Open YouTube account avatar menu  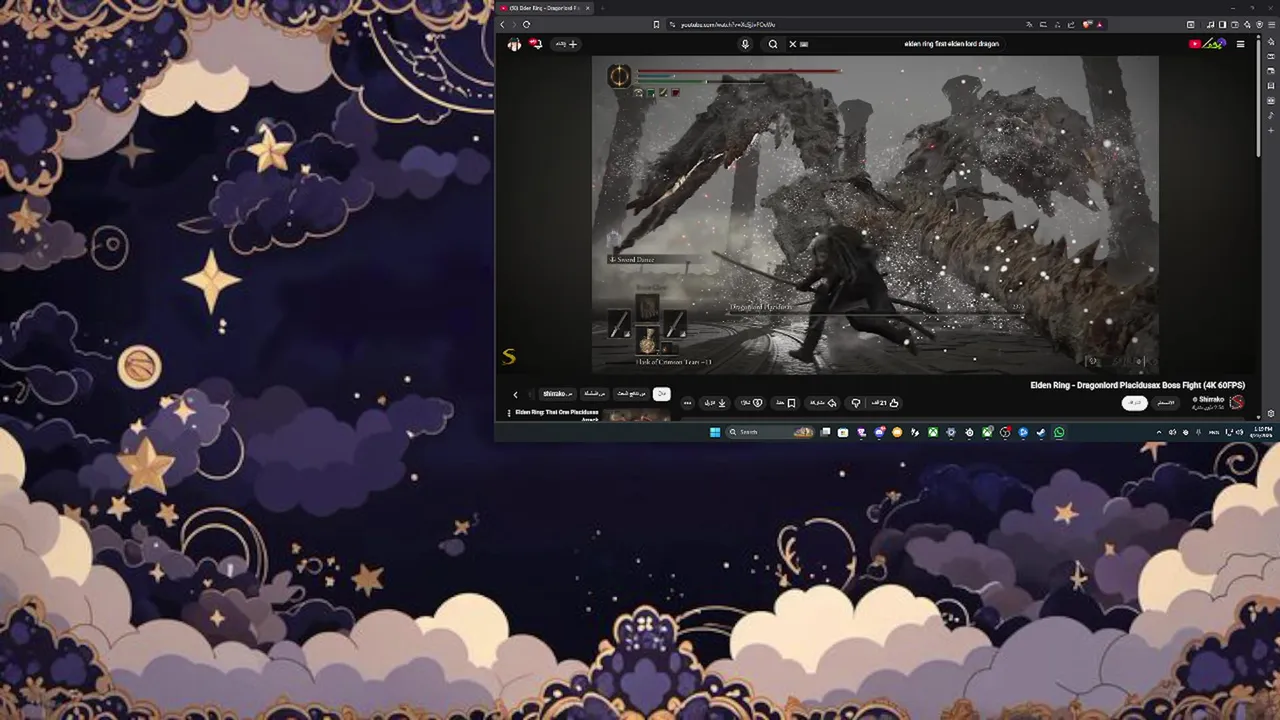pos(514,44)
